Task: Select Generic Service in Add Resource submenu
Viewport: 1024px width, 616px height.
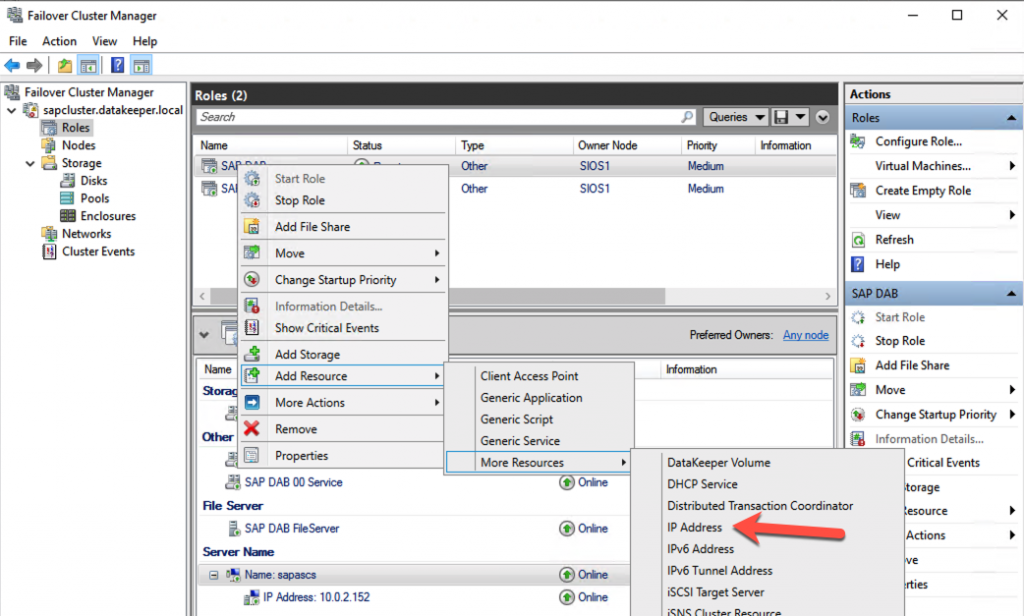Action: click(x=520, y=441)
